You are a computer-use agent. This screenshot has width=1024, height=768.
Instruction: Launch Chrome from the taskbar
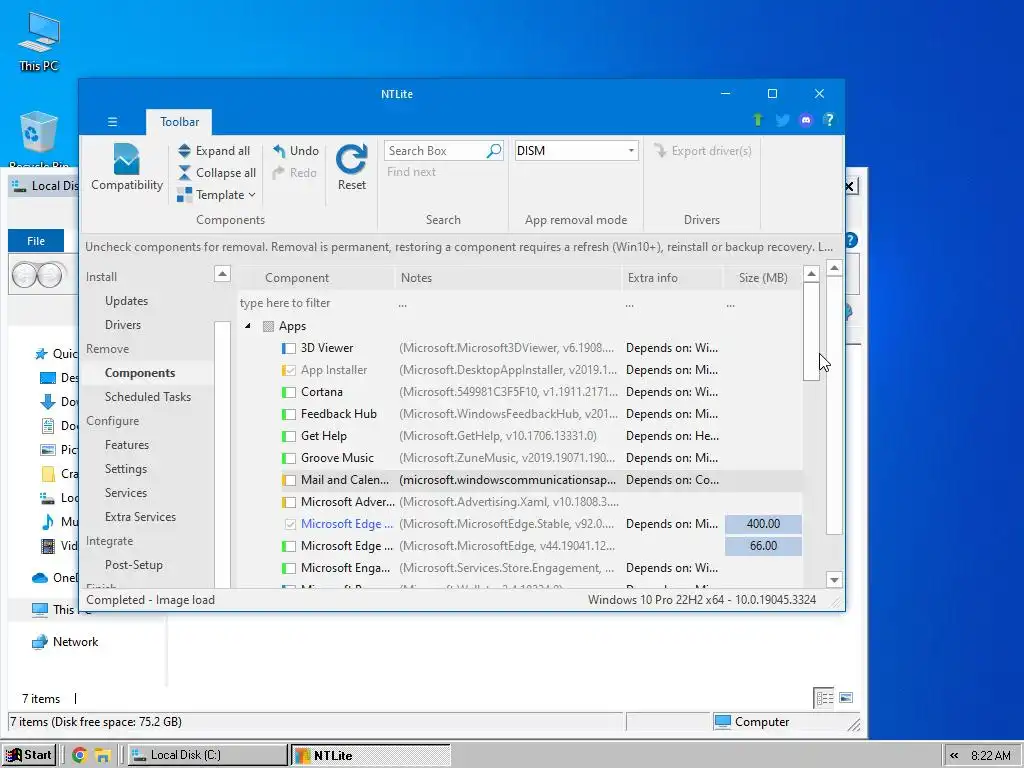pos(80,756)
